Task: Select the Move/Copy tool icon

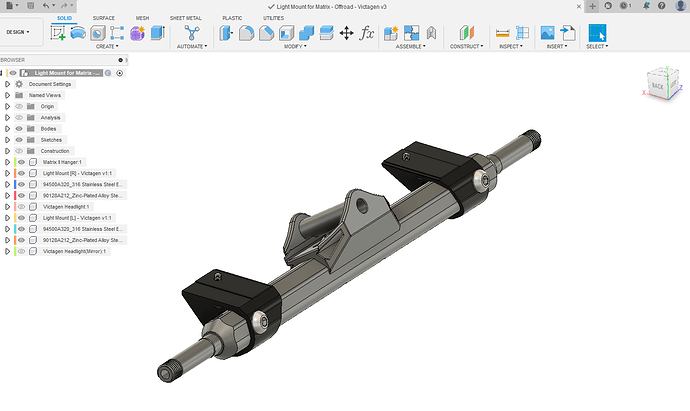Action: pos(347,33)
